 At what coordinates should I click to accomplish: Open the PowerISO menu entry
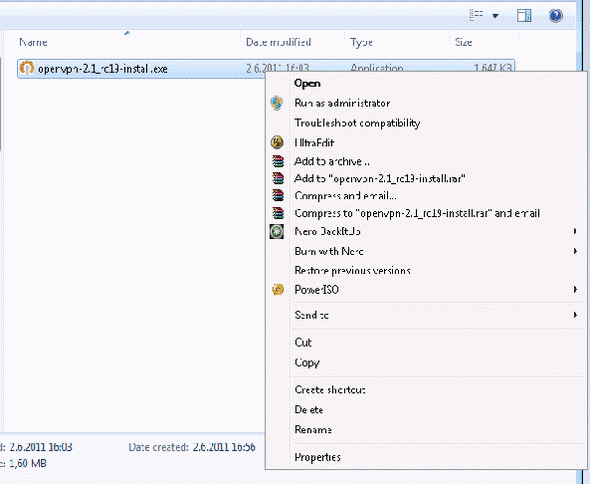316,289
